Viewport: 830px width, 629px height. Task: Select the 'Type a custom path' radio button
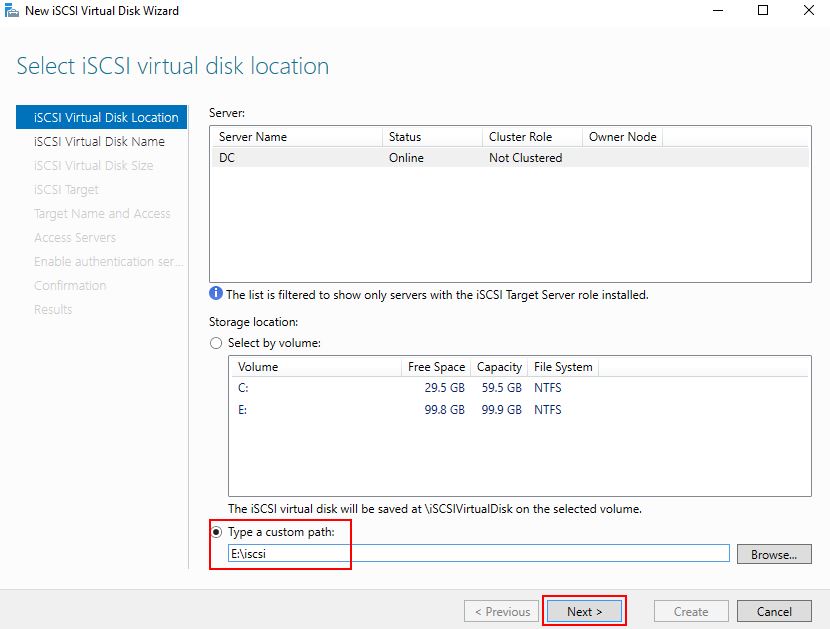216,532
